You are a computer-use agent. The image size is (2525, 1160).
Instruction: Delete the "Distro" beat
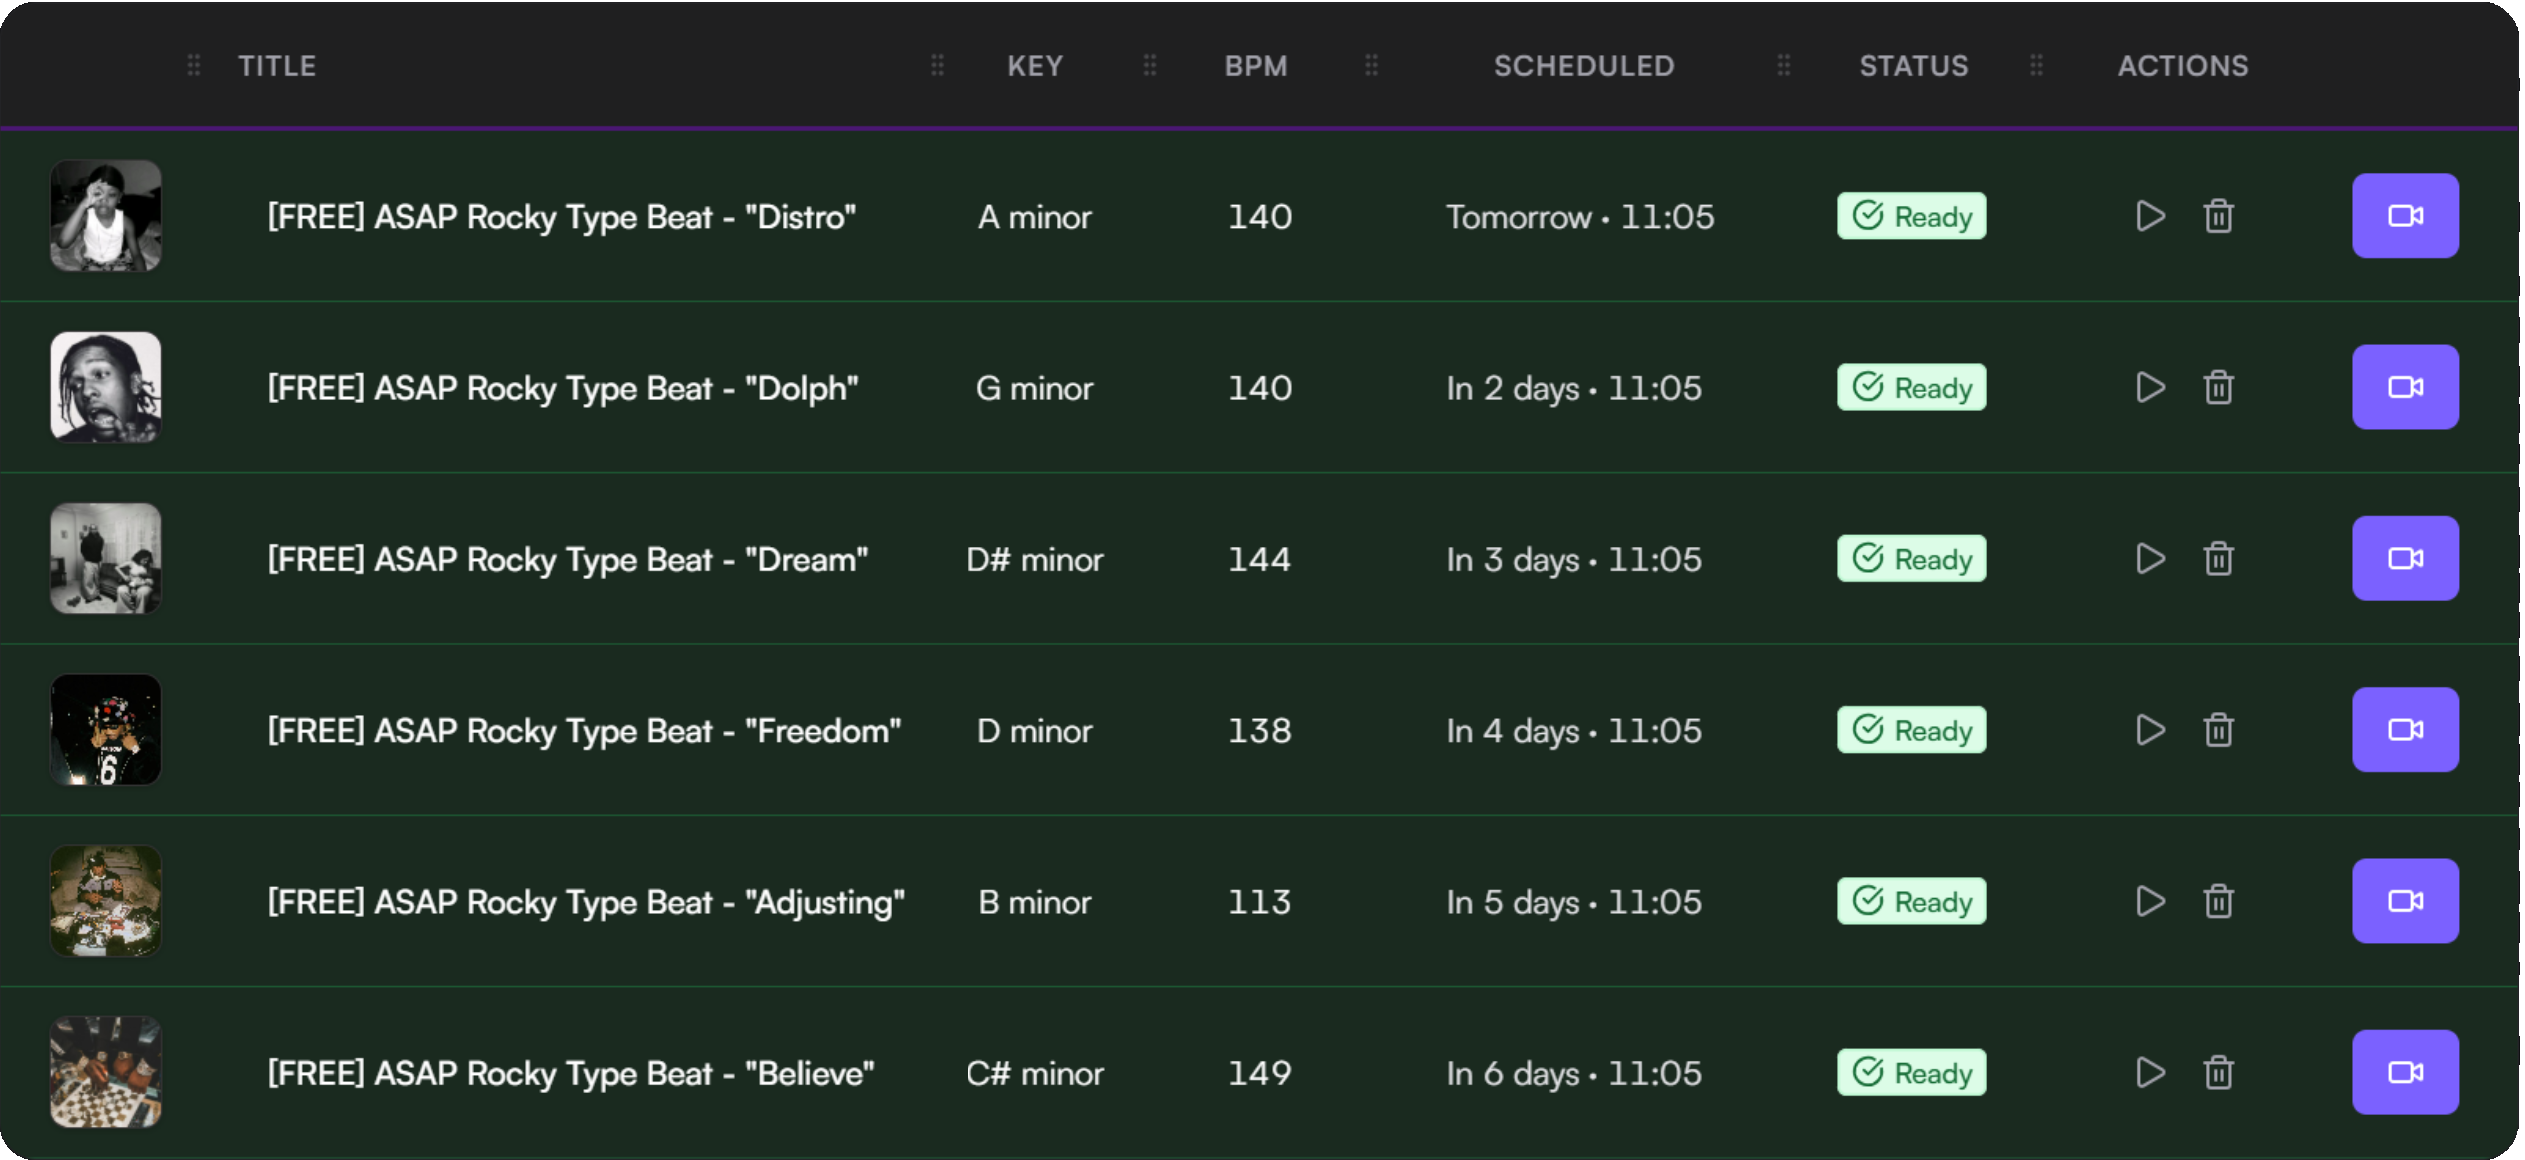coord(2218,216)
